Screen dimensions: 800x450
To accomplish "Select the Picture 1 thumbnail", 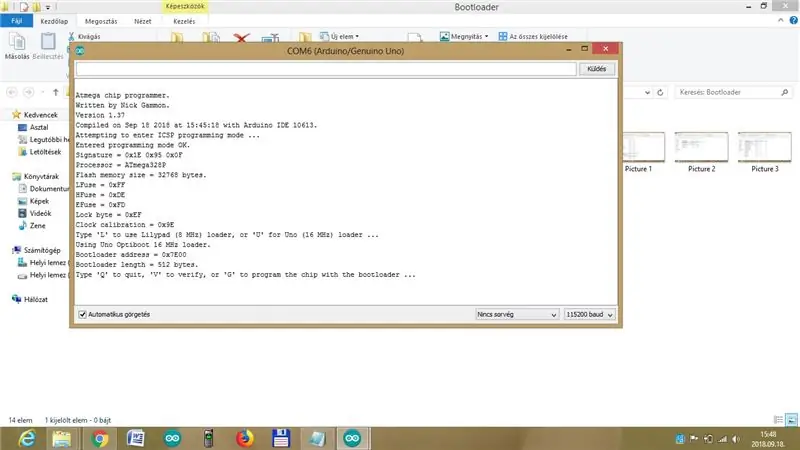I will [x=642, y=152].
